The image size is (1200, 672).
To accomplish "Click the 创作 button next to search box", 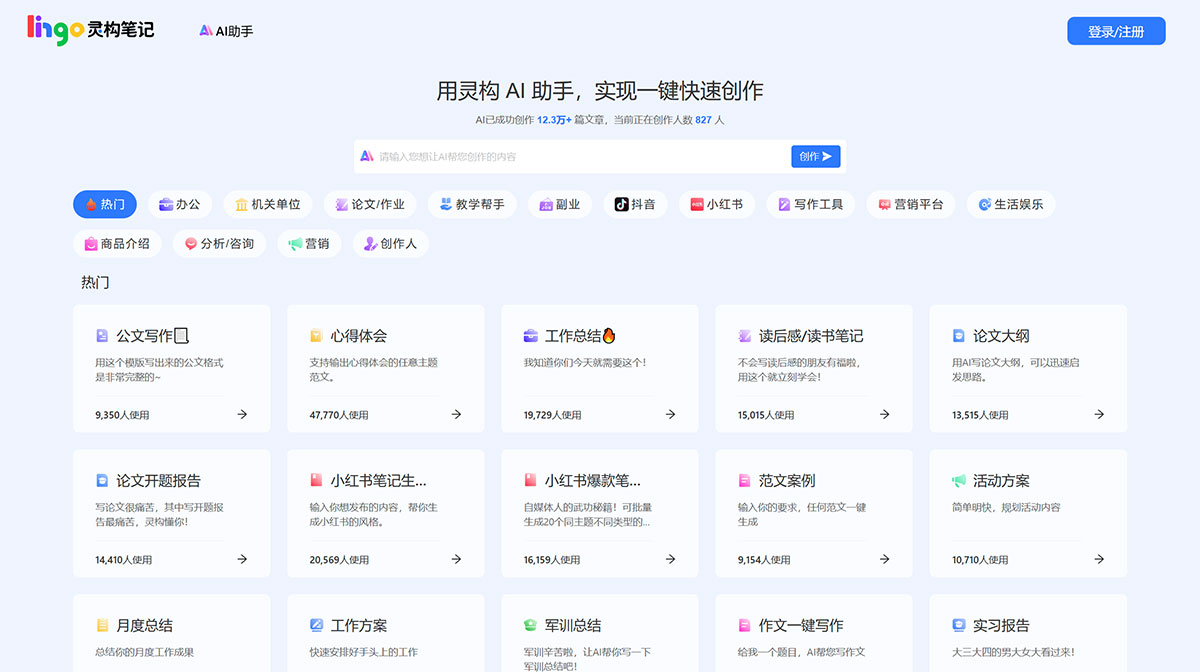I will [815, 156].
